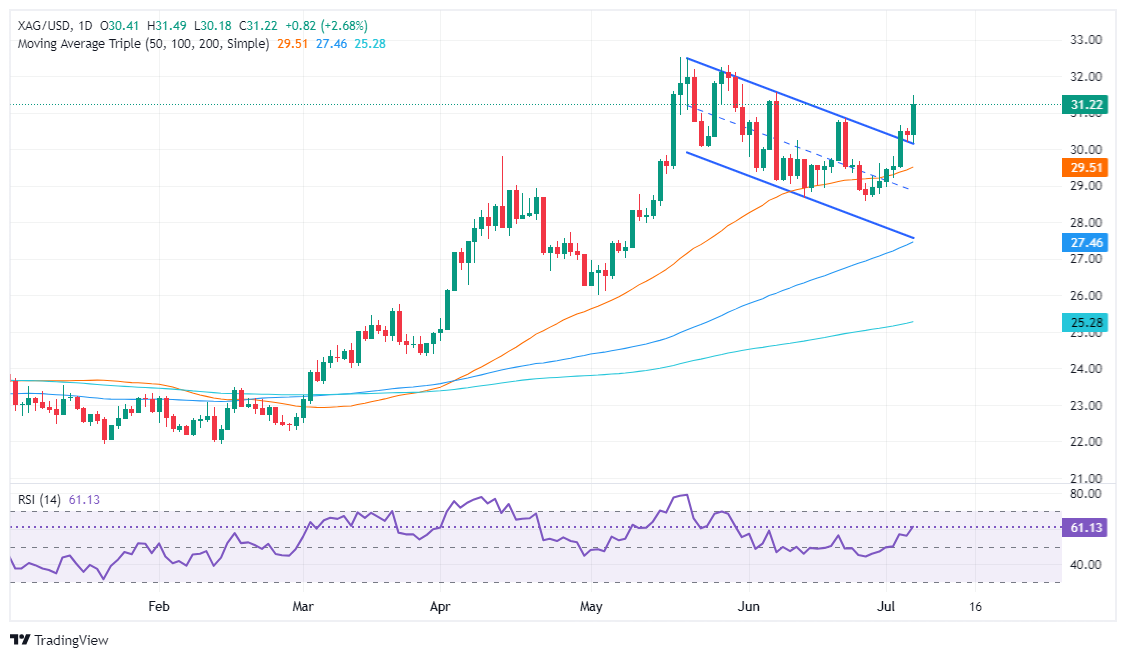The width and height of the screenshot is (1126, 658).
Task: Click the TradingView logo icon
Action: (x=21, y=639)
